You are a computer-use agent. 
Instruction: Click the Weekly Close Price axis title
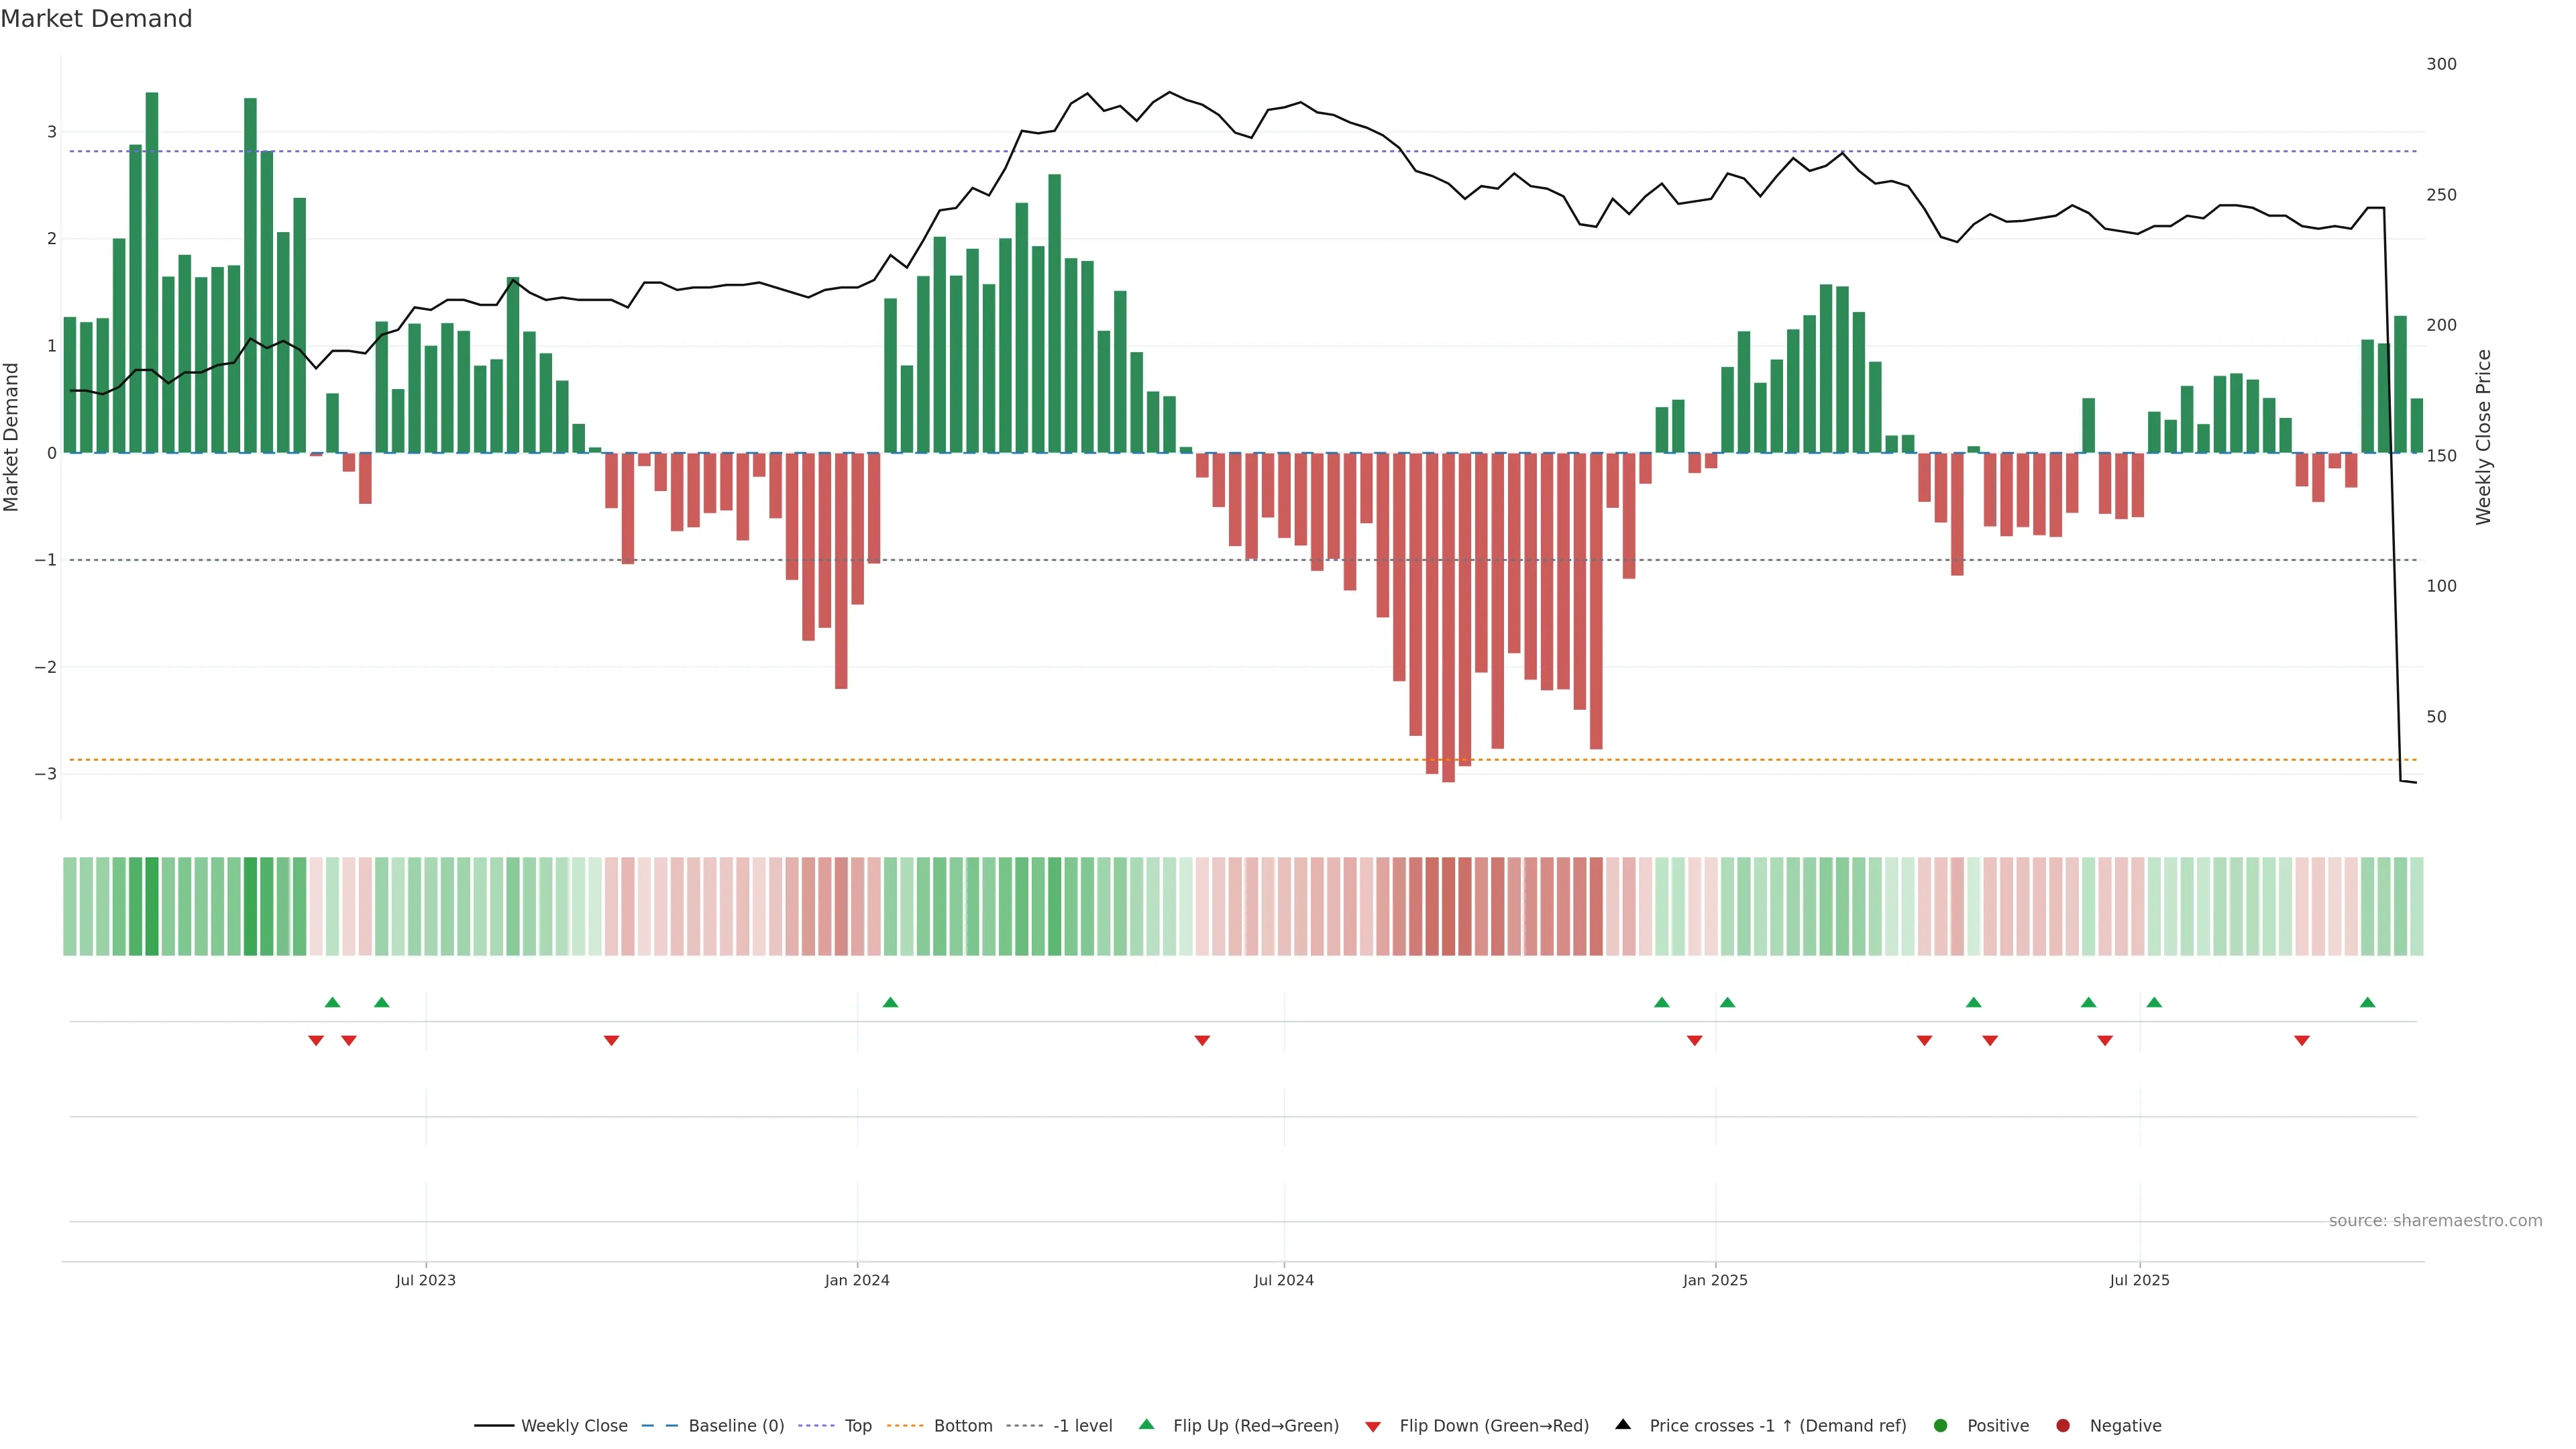2483,437
